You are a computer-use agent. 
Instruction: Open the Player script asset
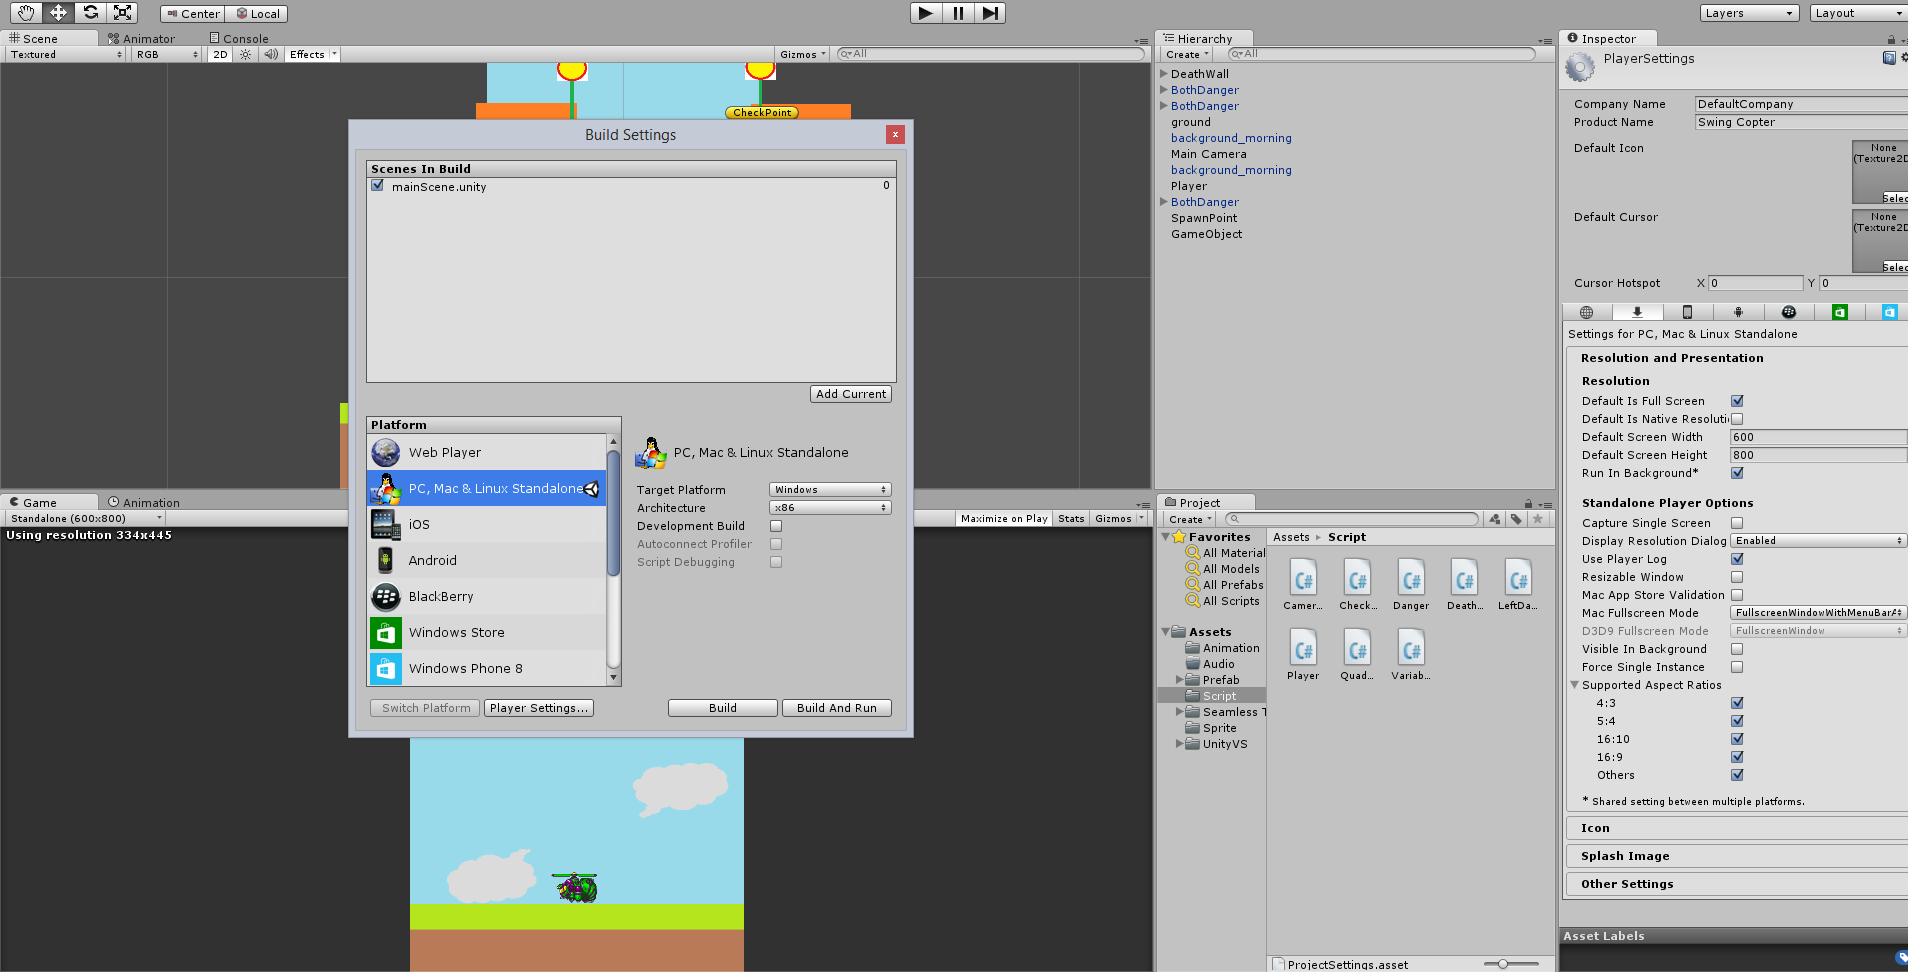(x=1303, y=655)
